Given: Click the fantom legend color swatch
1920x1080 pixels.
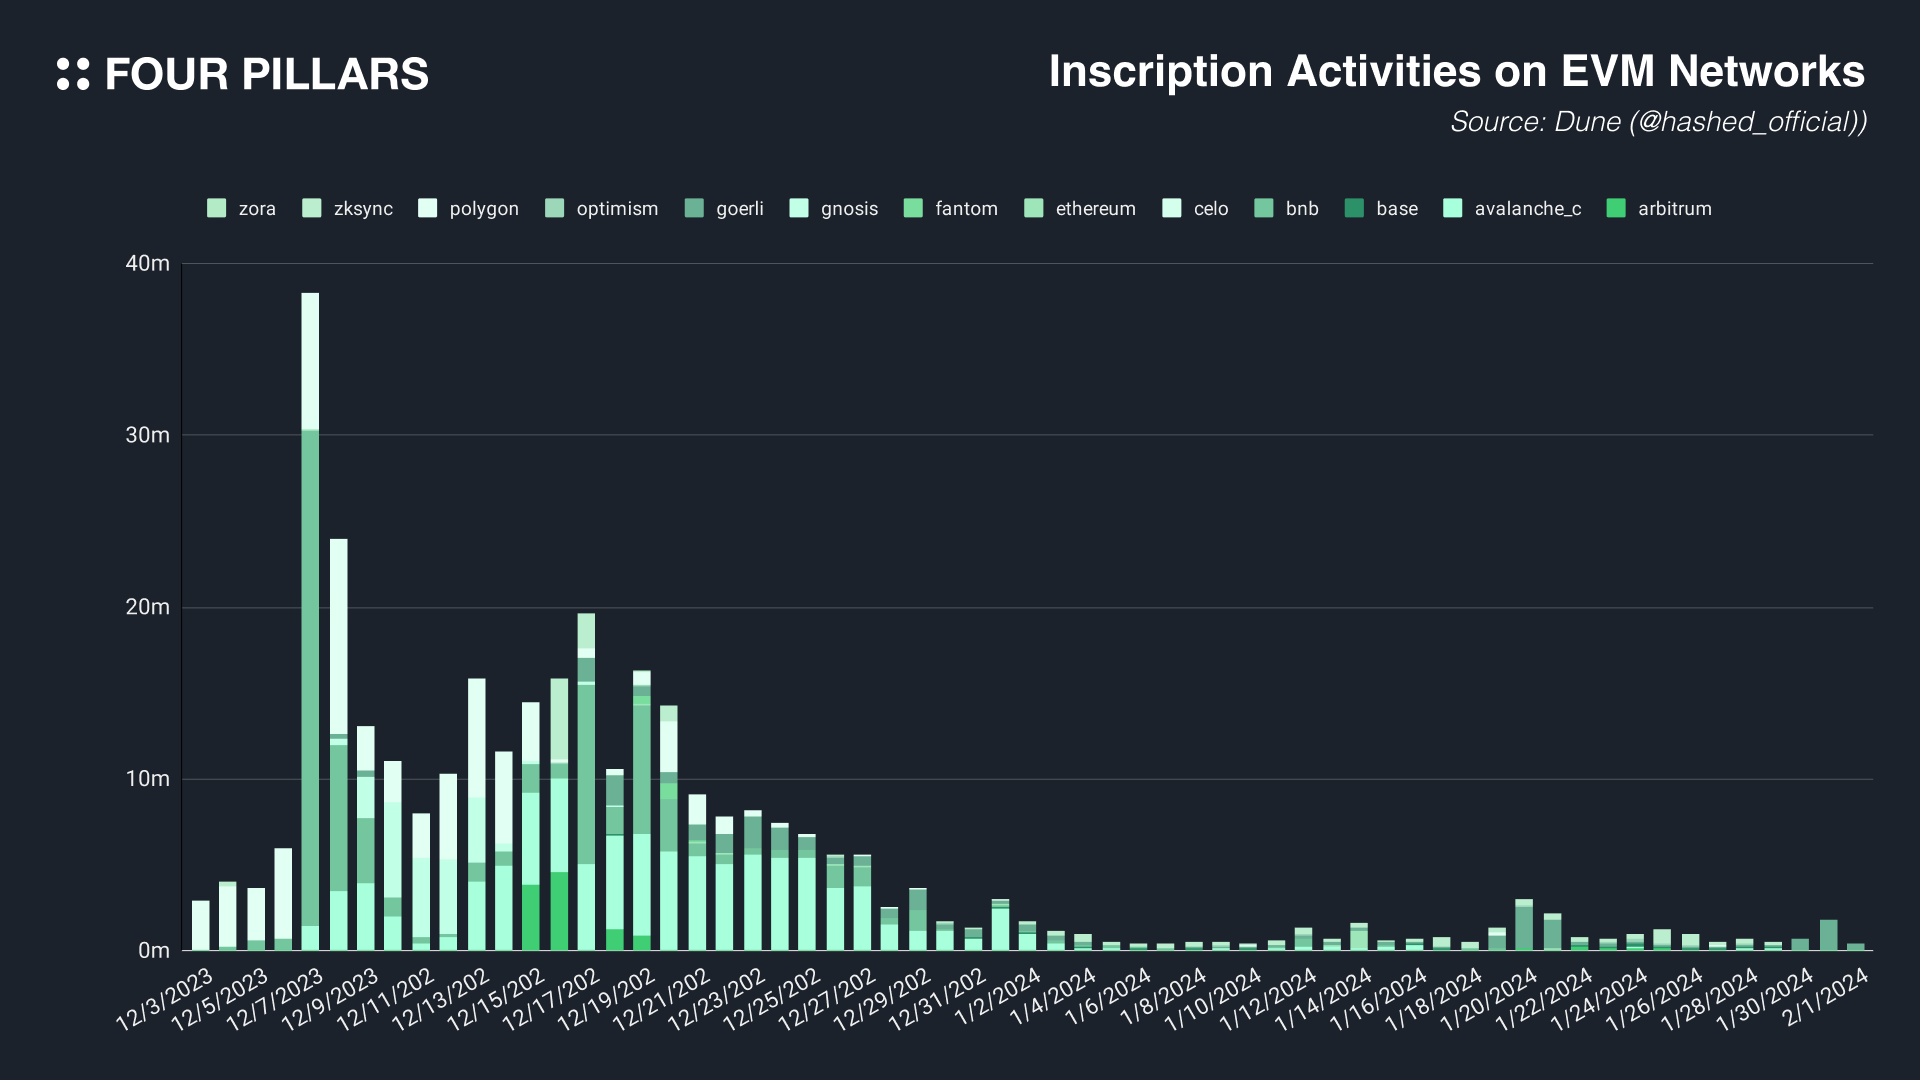Looking at the screenshot, I should (x=913, y=208).
